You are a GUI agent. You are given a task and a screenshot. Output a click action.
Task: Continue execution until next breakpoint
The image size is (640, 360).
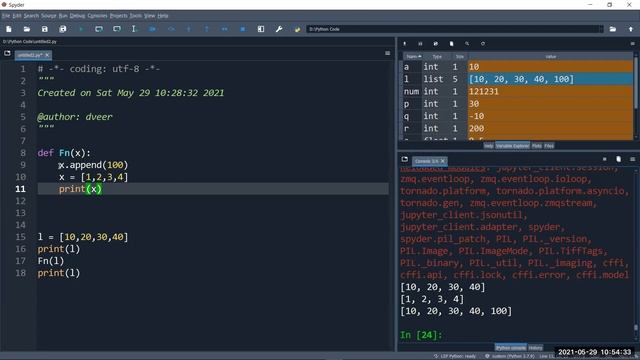pos(224,29)
